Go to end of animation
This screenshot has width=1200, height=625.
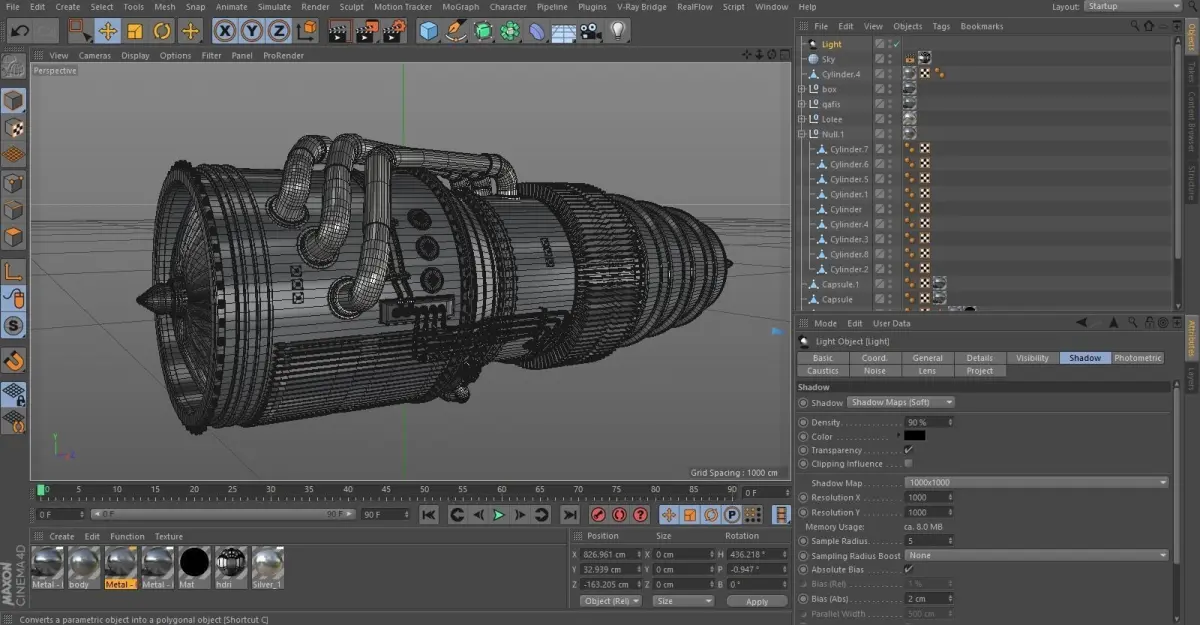569,515
